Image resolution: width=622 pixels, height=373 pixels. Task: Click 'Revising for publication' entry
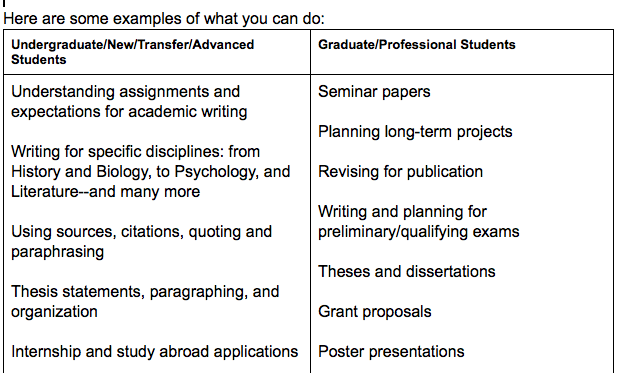[401, 172]
